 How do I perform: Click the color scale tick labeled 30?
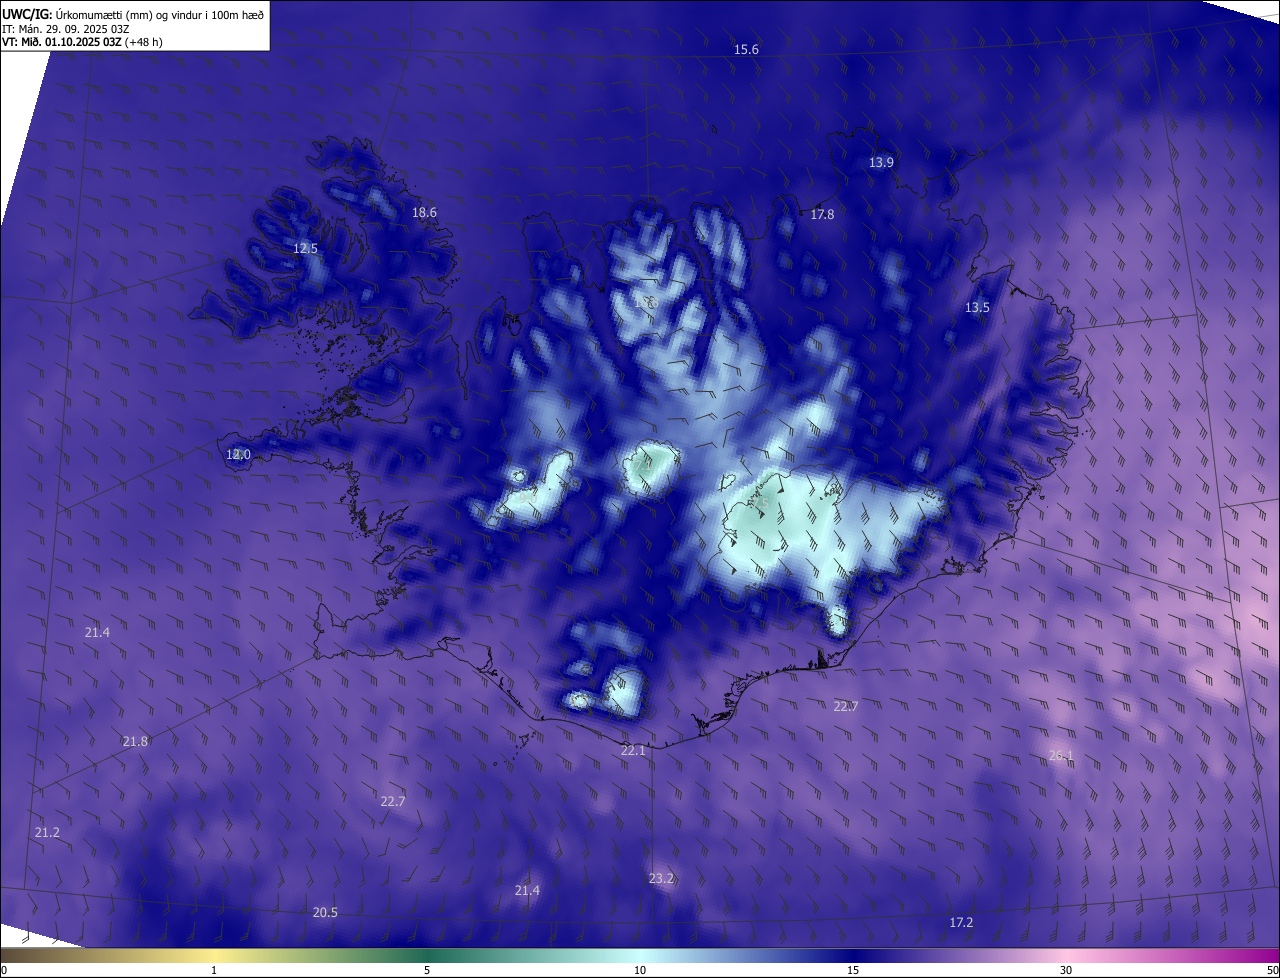coord(1066,970)
